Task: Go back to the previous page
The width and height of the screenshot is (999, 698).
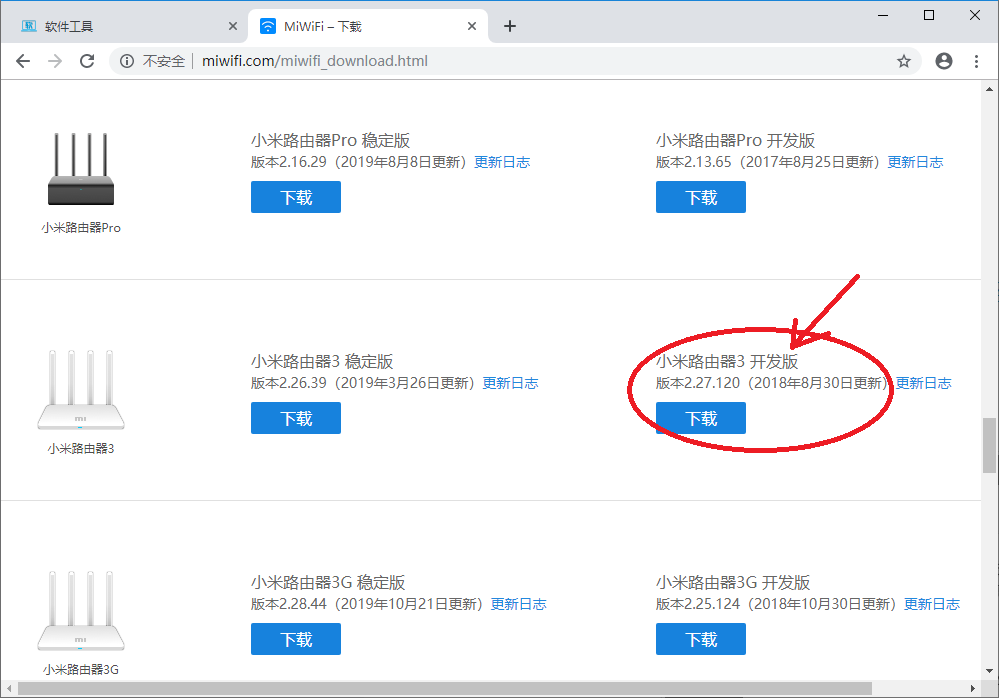Action: 23,61
